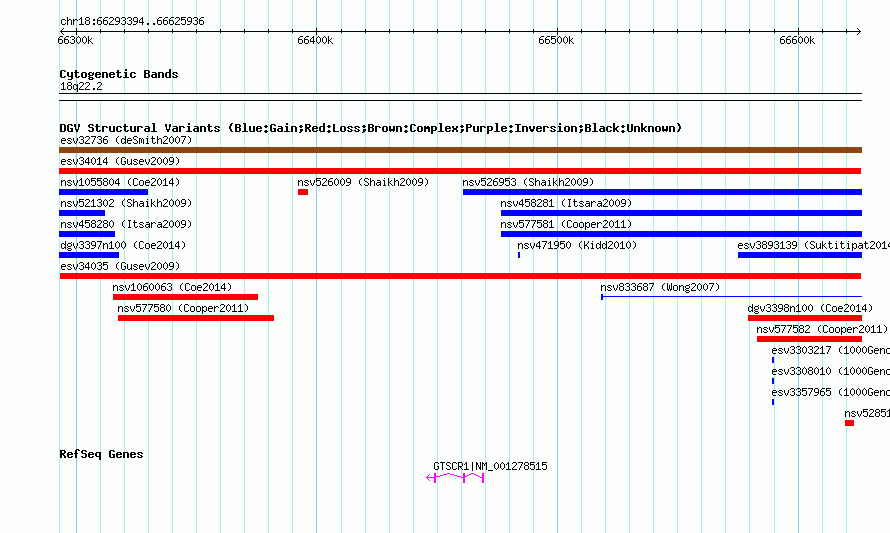Click the DGV Structural Variants track title
This screenshot has width=890, height=533.
[x=371, y=128]
